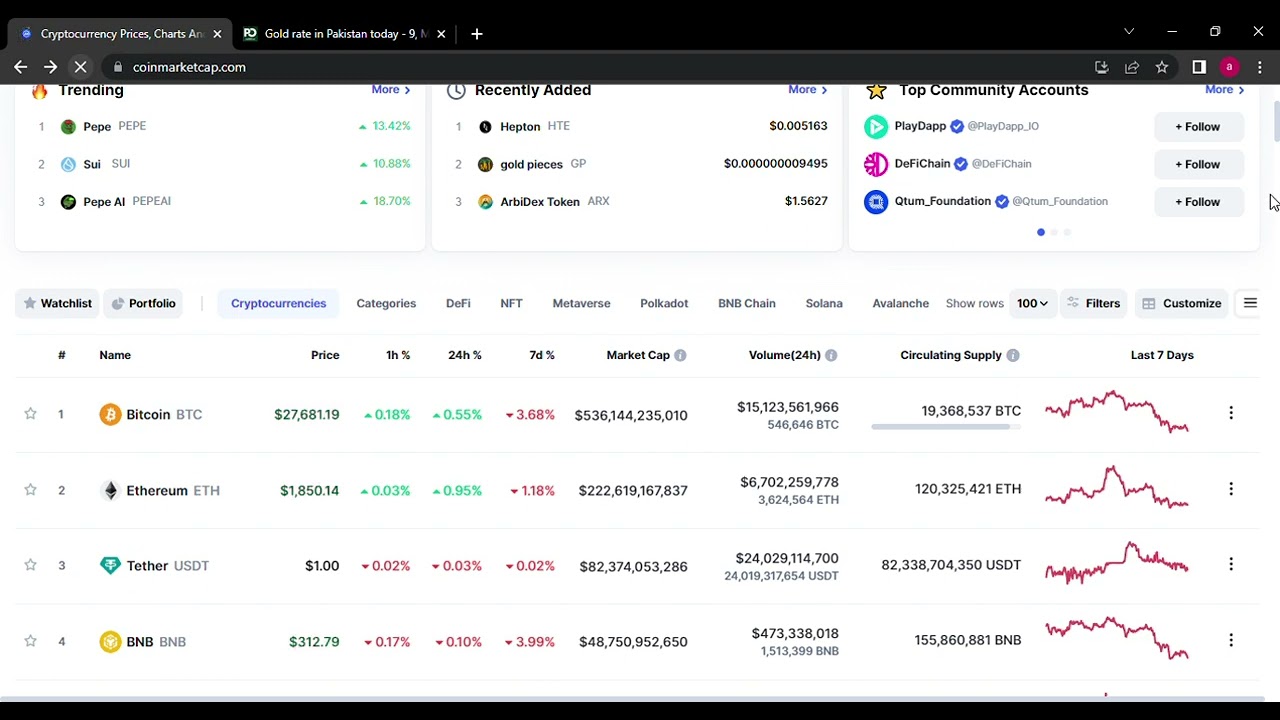The height and width of the screenshot is (720, 1280).
Task: Open the Customize columns button
Action: [1182, 303]
